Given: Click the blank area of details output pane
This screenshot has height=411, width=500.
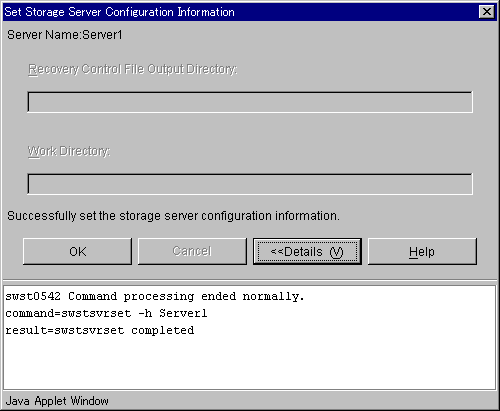Looking at the screenshot, I should pos(250,363).
